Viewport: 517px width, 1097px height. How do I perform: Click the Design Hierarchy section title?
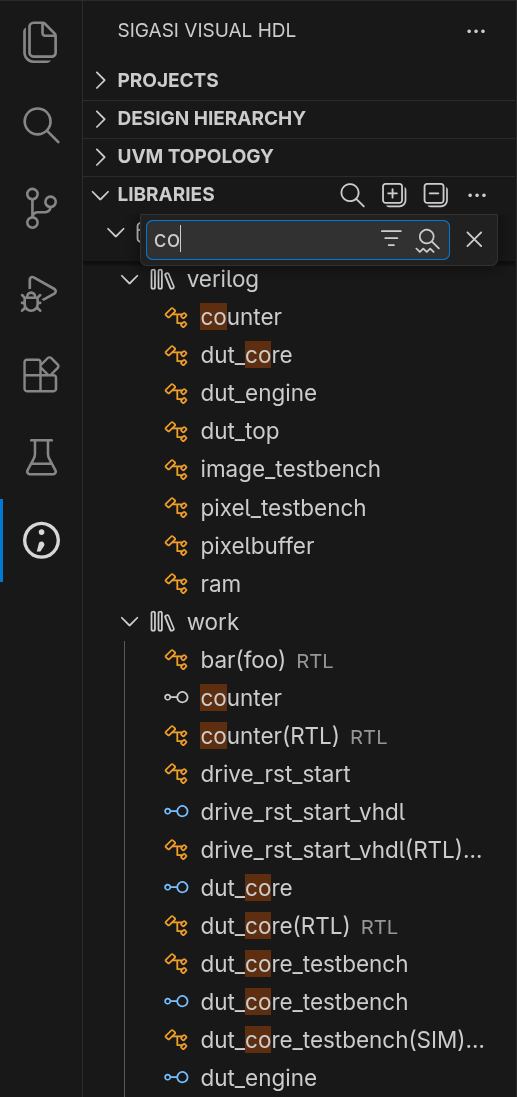211,118
